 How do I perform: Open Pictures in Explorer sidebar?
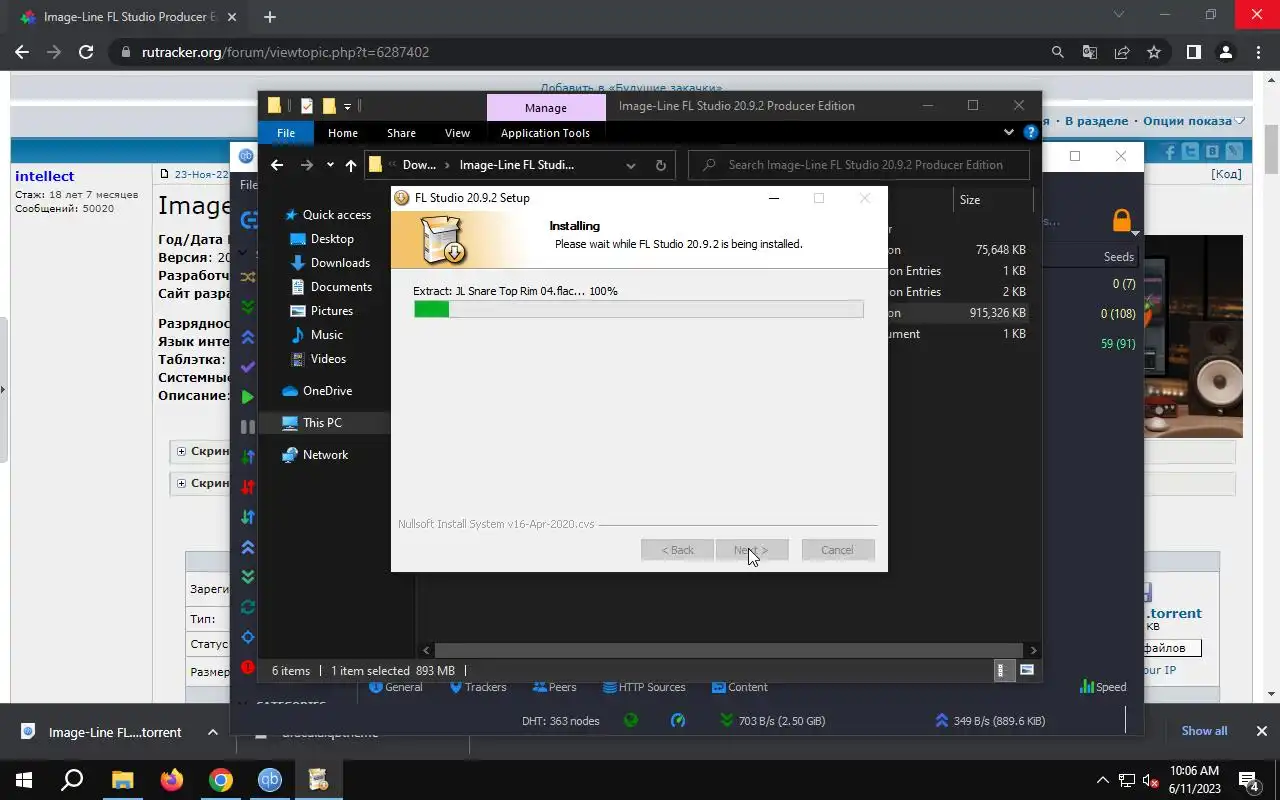point(332,311)
